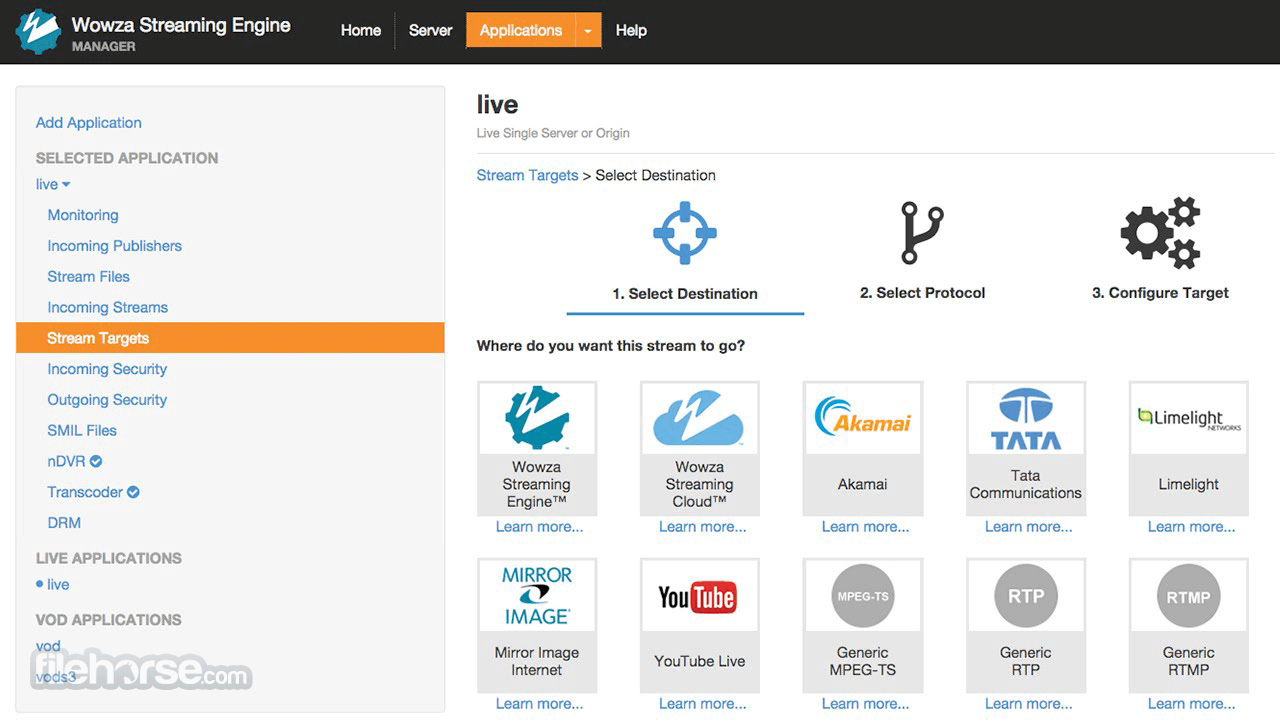Select live under Live Applications
This screenshot has height=720, width=1280.
tap(58, 585)
